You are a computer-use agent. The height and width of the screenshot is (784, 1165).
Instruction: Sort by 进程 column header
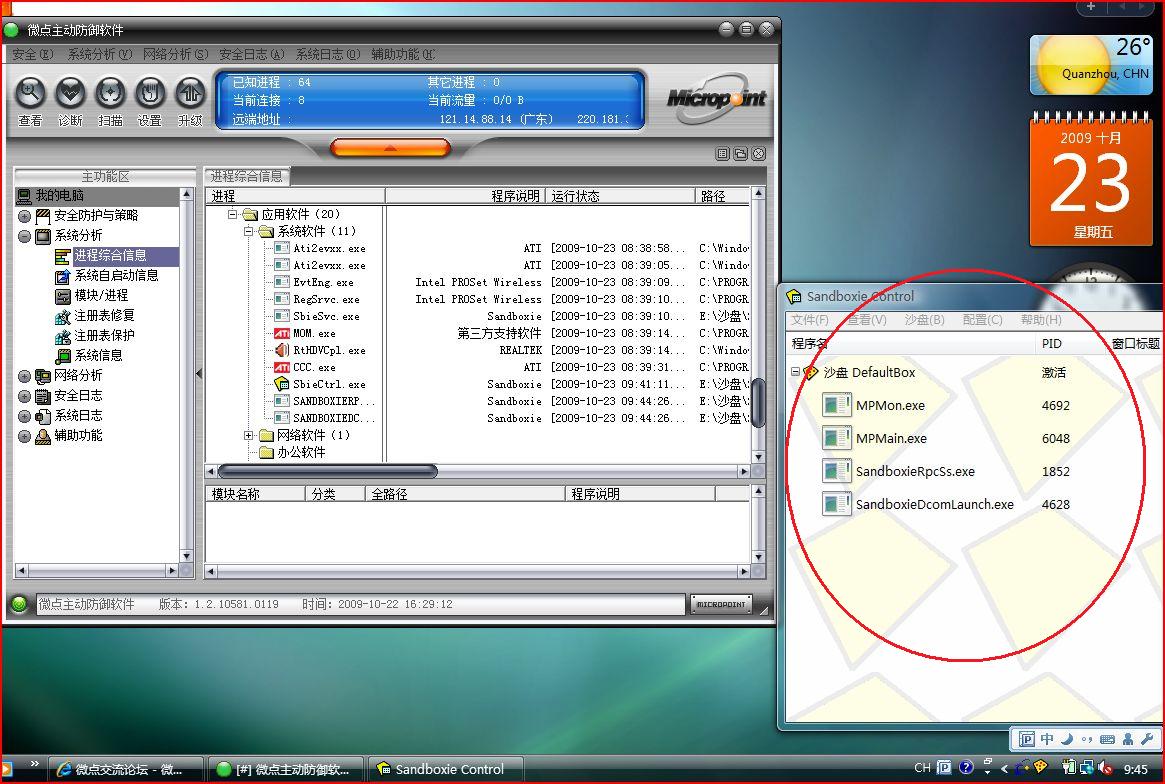click(296, 196)
